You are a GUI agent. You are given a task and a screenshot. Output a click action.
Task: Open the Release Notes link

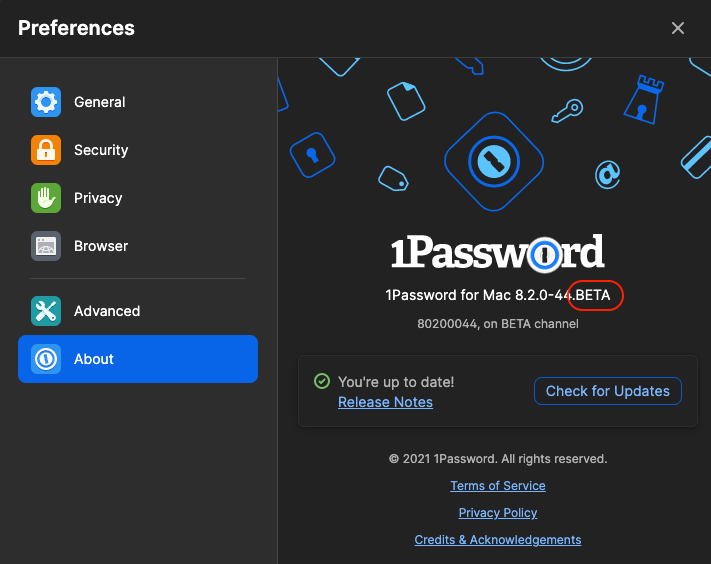coord(385,402)
